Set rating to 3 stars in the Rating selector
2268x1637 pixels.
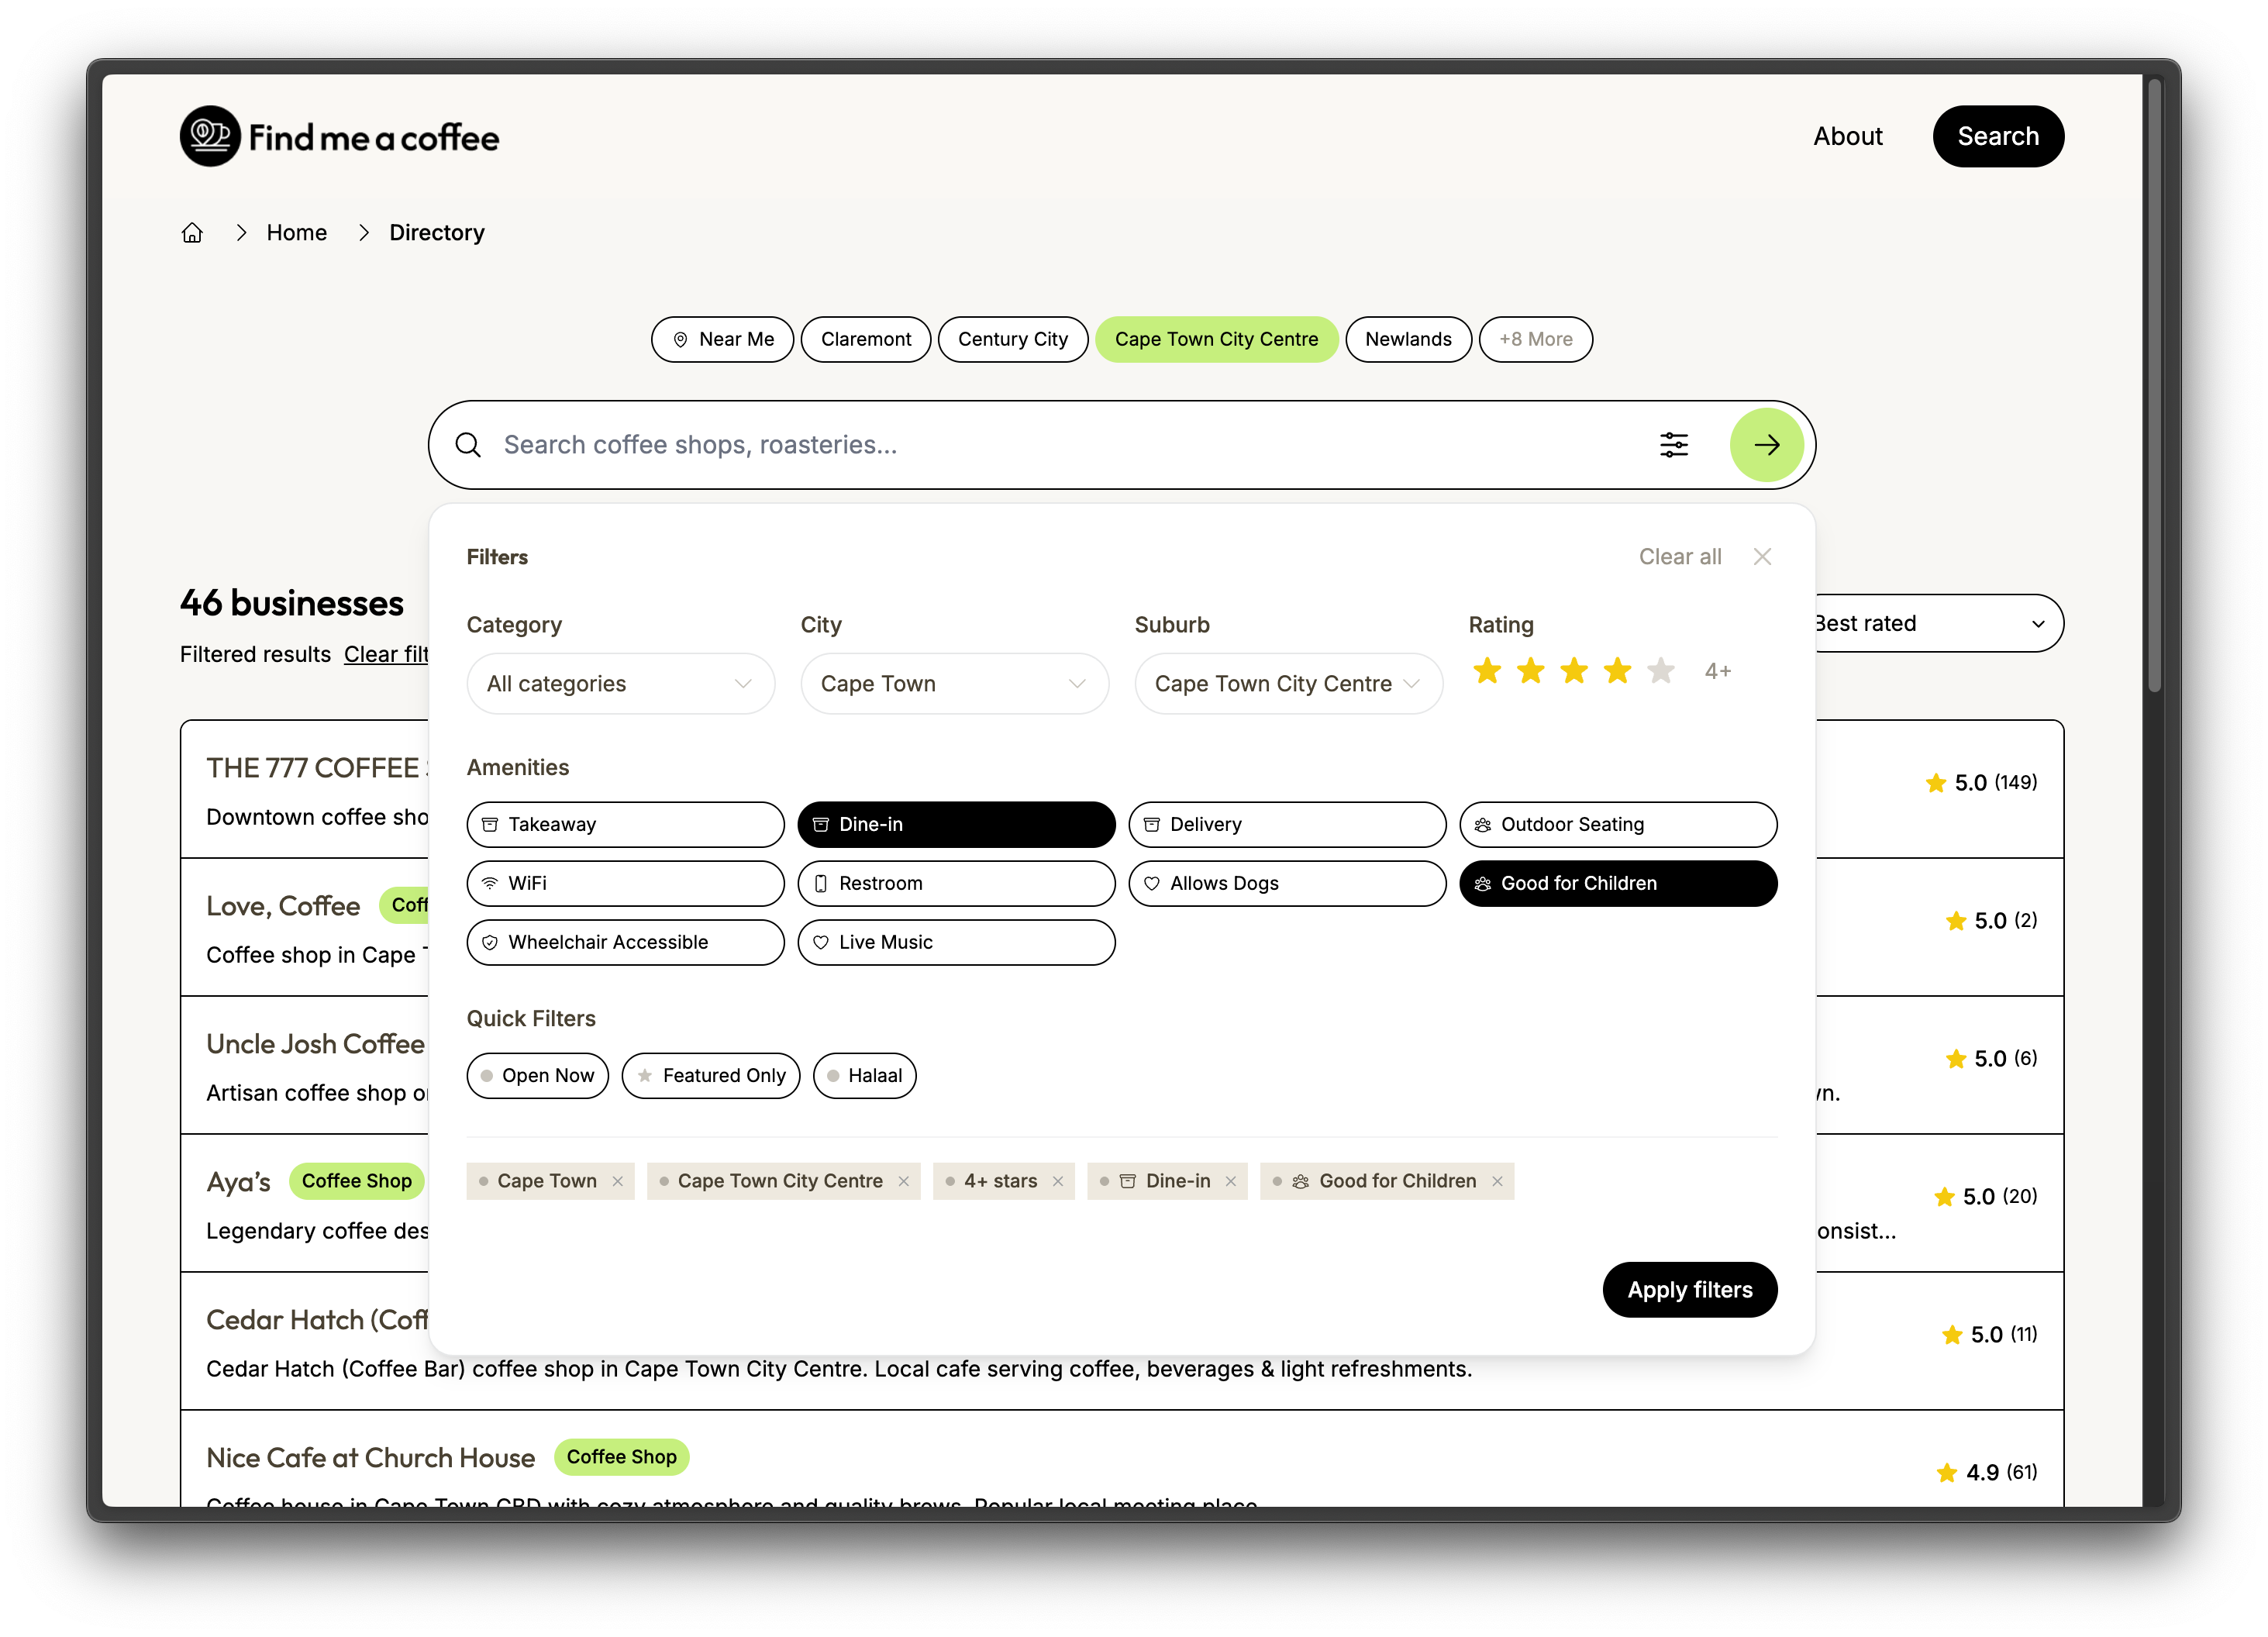tap(1573, 671)
